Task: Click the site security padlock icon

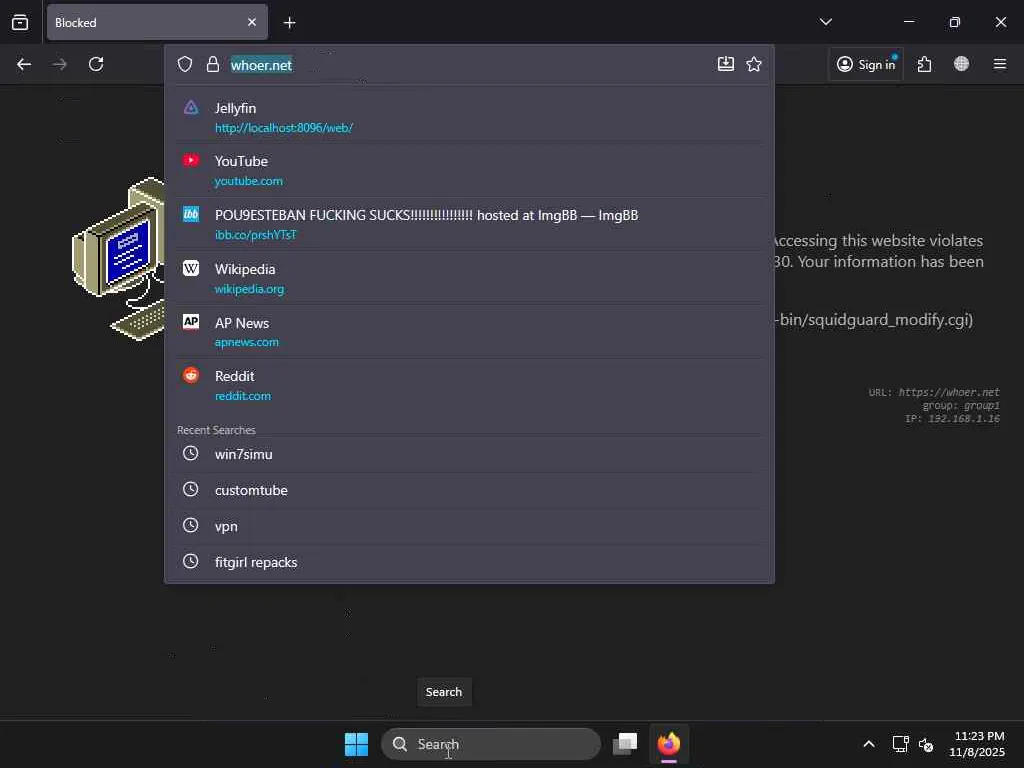Action: [213, 64]
